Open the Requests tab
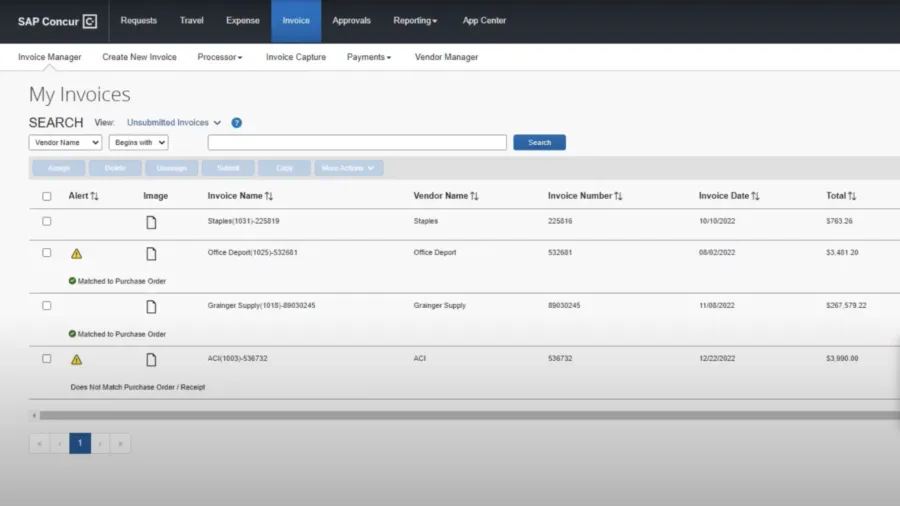 tap(138, 21)
